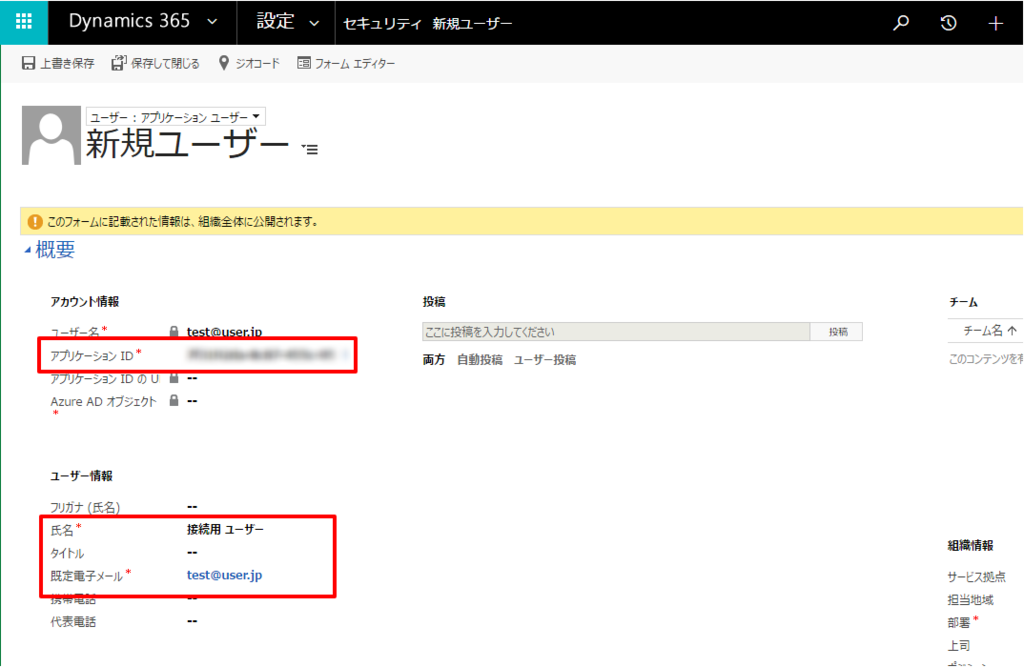The width and height of the screenshot is (1024, 667).
Task: Click the 上司 field label
Action: (959, 645)
